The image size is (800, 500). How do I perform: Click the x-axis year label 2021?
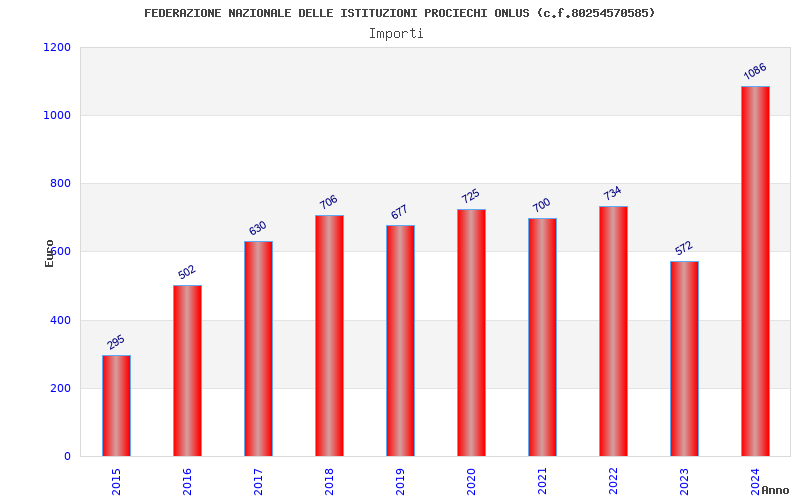542,482
